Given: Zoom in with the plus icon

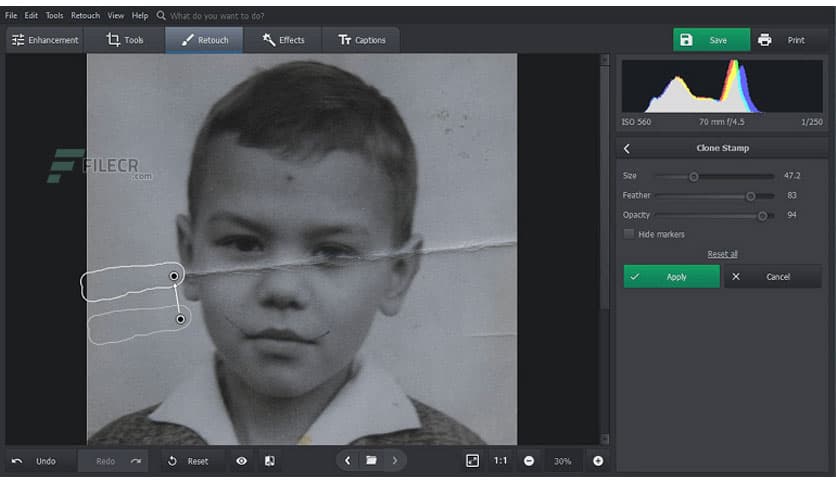Looking at the screenshot, I should (598, 461).
